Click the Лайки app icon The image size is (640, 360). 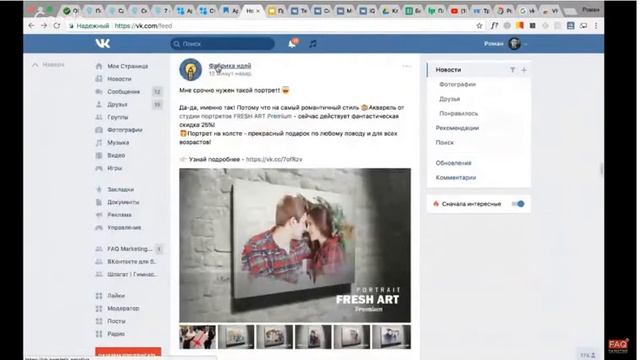tap(99, 296)
